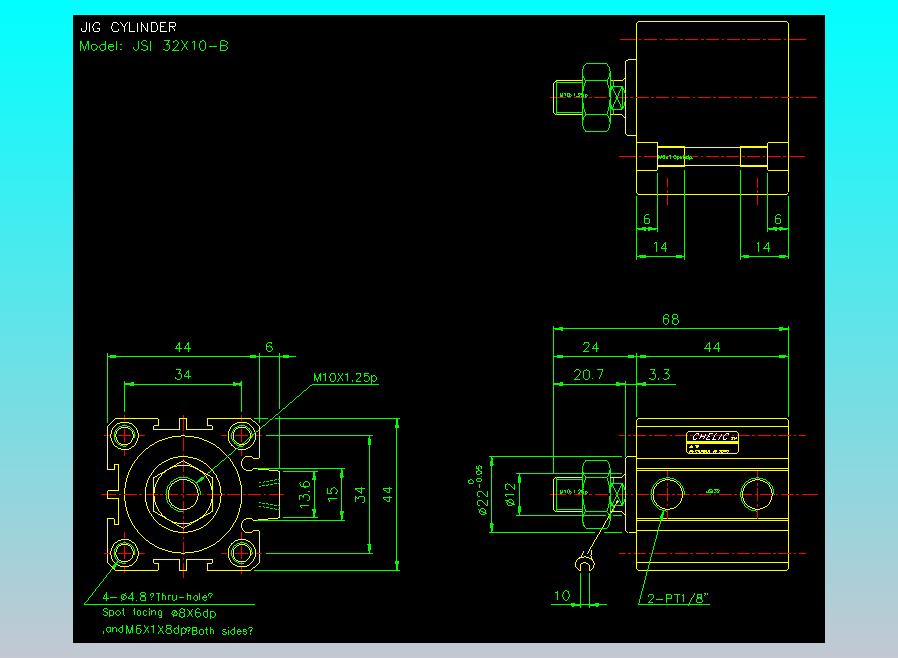This screenshot has width=898, height=658.
Task: Select the 10 dimension near wrench symbol
Action: point(562,595)
